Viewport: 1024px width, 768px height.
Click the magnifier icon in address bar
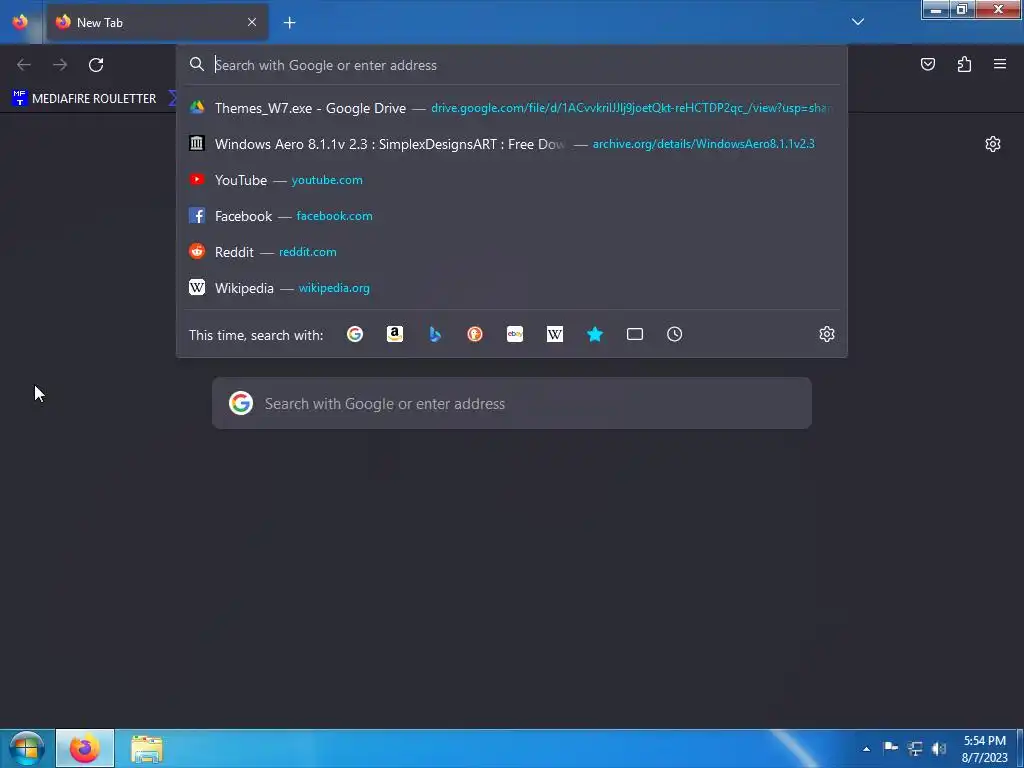(197, 64)
